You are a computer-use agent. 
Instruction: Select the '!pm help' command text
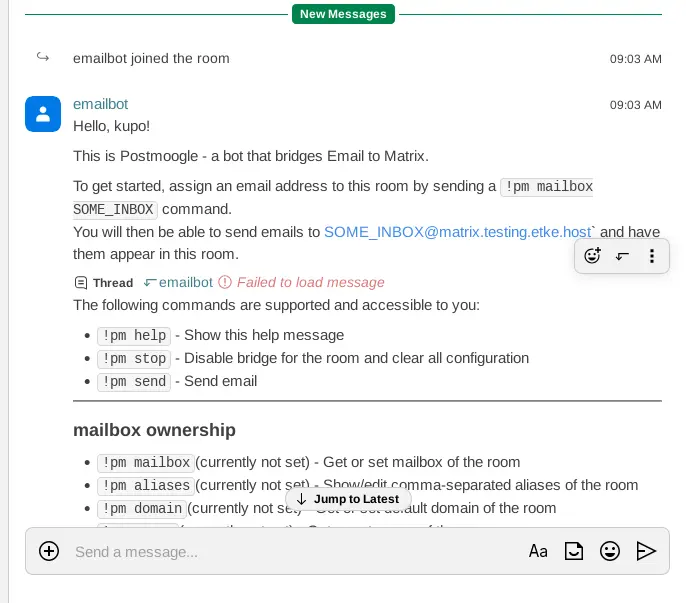pyautogui.click(x=134, y=336)
